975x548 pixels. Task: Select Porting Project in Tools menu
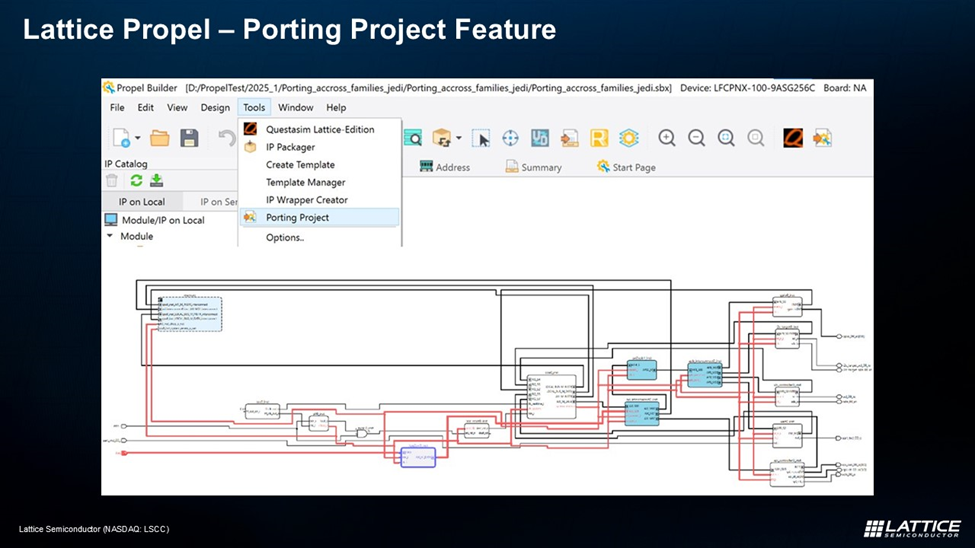coord(320,217)
